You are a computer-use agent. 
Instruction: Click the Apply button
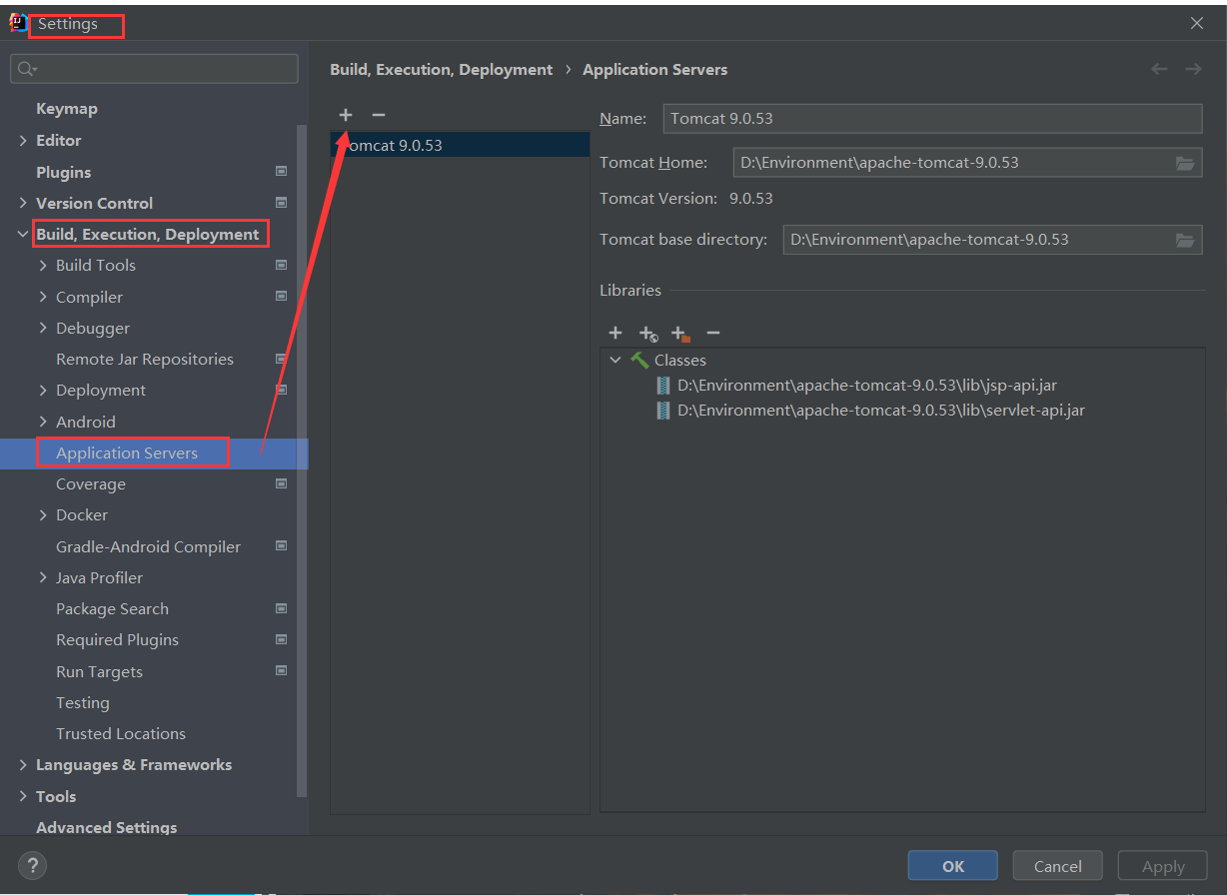(x=1163, y=866)
